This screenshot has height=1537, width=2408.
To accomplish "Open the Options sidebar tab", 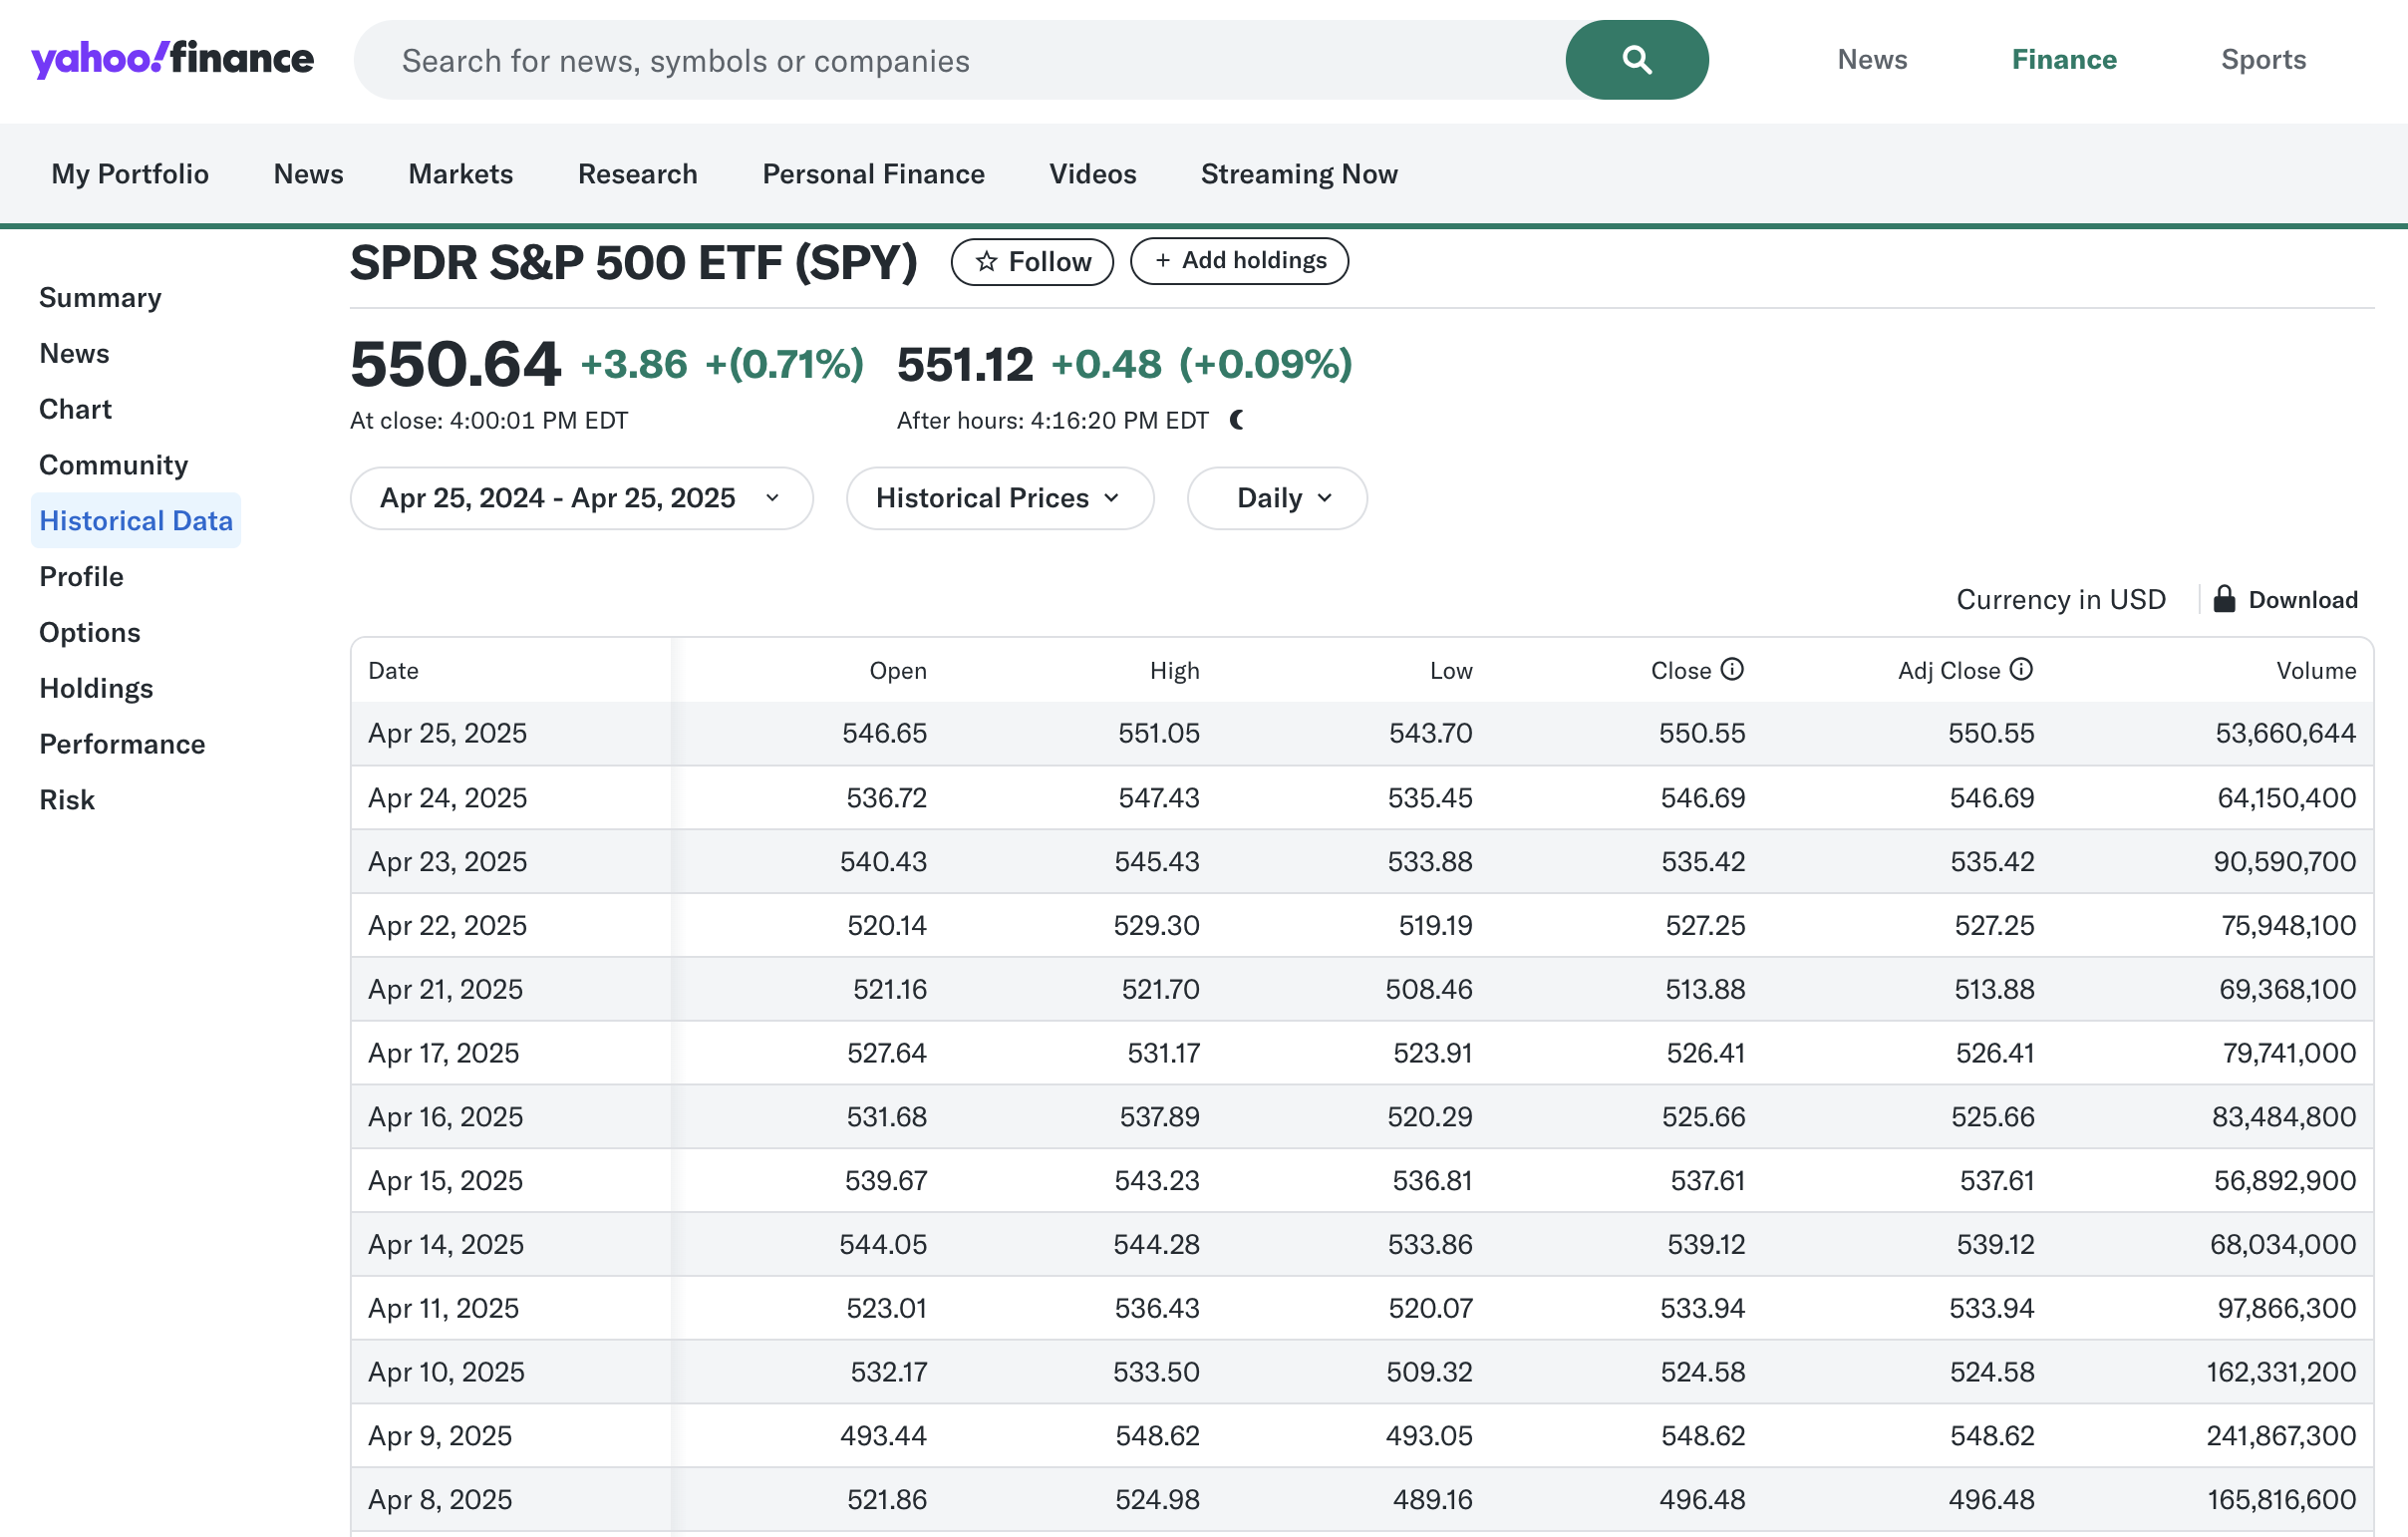I will (x=89, y=632).
